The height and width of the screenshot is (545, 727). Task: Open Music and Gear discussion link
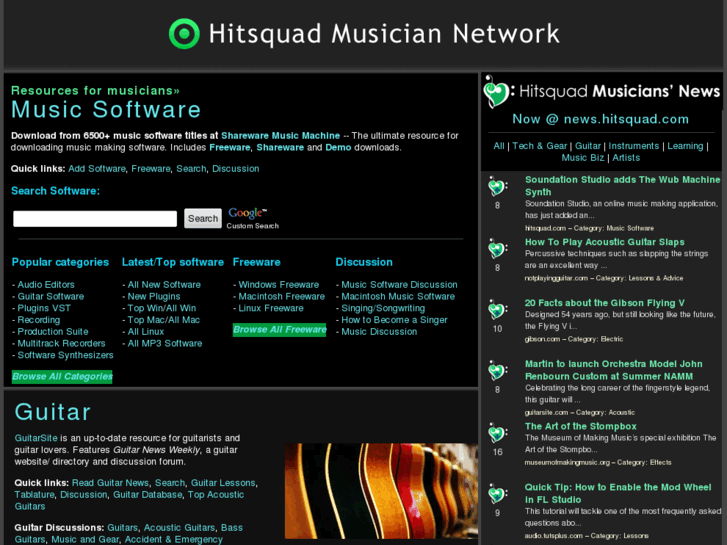click(85, 539)
